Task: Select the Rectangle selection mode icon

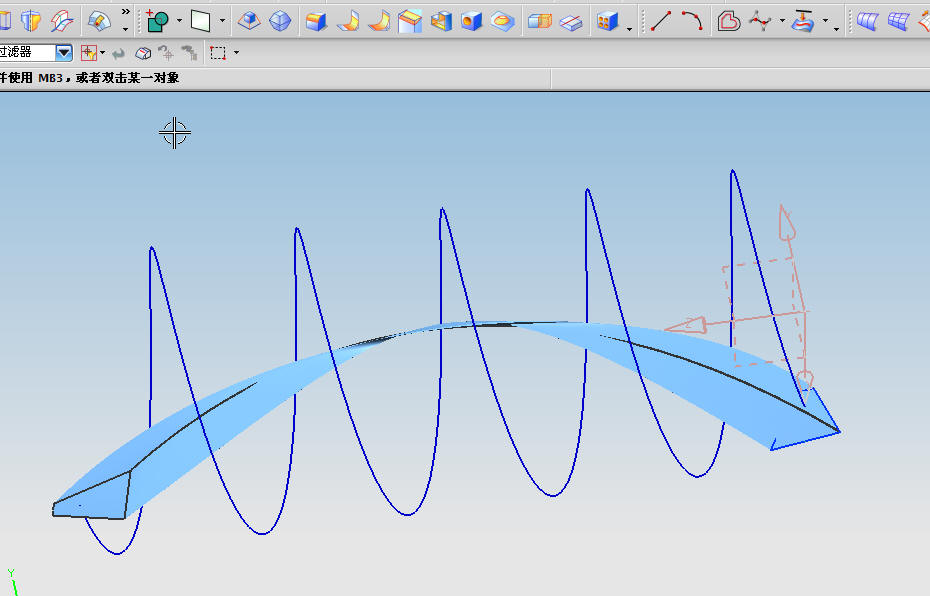Action: coord(218,53)
